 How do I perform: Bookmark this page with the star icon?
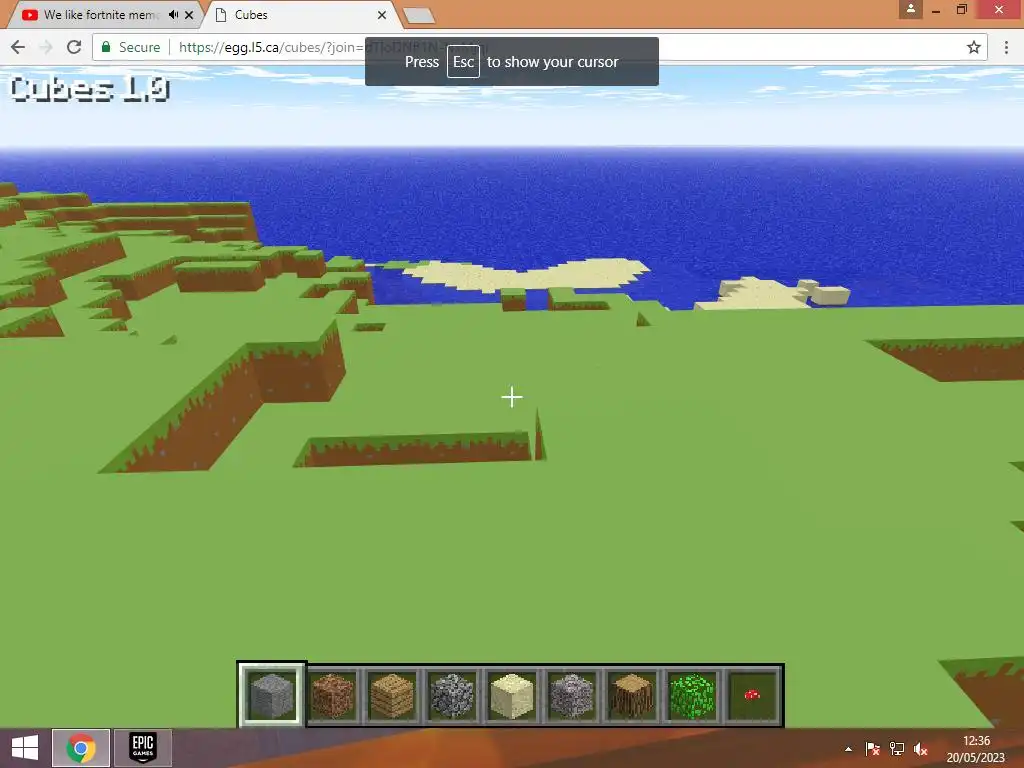(974, 47)
